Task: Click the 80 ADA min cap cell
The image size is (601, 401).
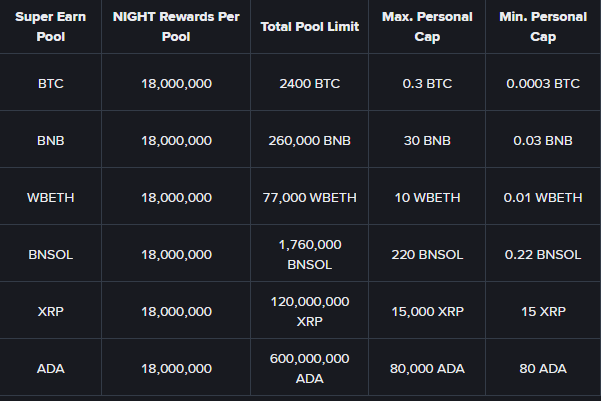Action: [x=543, y=368]
